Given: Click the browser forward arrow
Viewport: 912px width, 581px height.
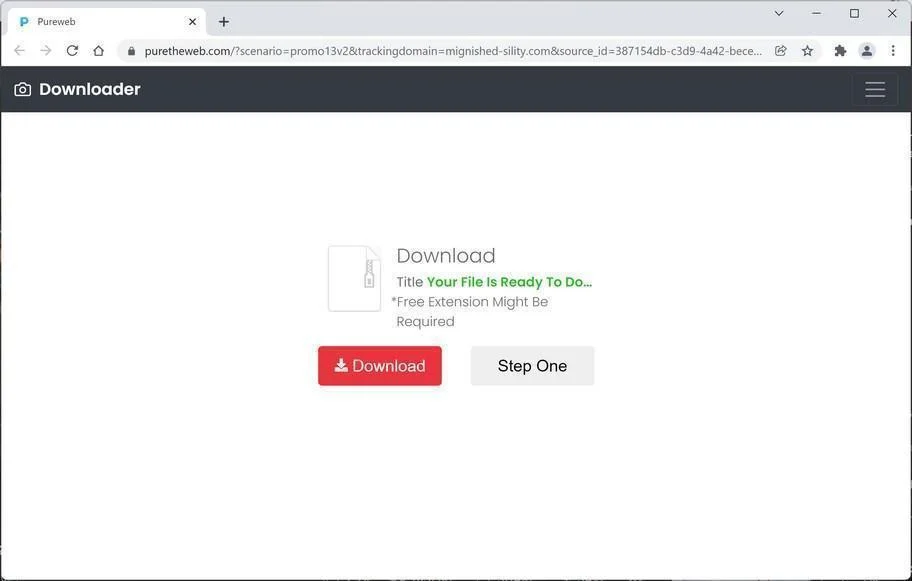Looking at the screenshot, I should (x=45, y=51).
